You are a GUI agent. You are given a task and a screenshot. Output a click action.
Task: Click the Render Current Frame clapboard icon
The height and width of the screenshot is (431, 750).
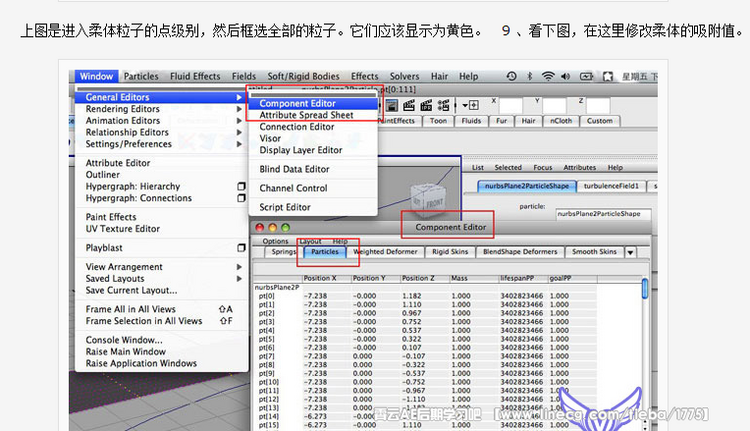[408, 105]
